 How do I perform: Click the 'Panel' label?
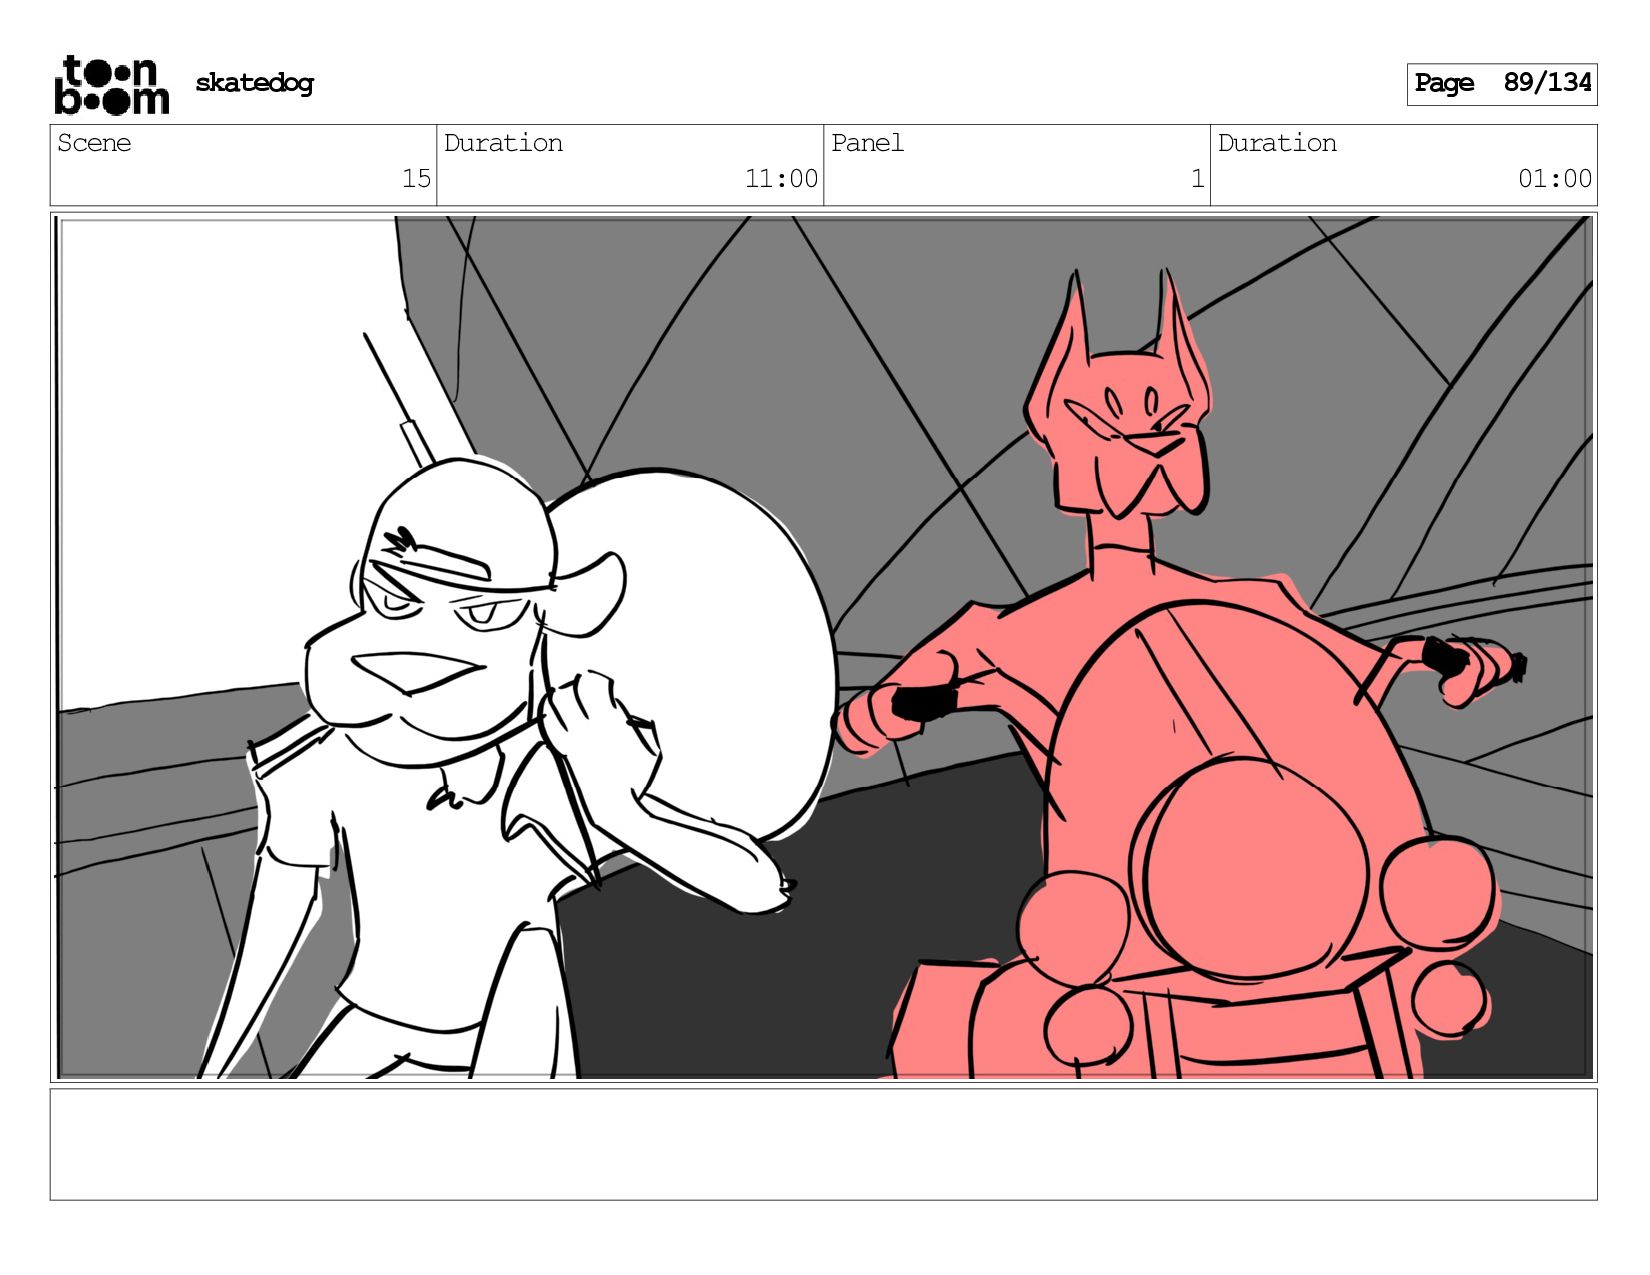[867, 143]
